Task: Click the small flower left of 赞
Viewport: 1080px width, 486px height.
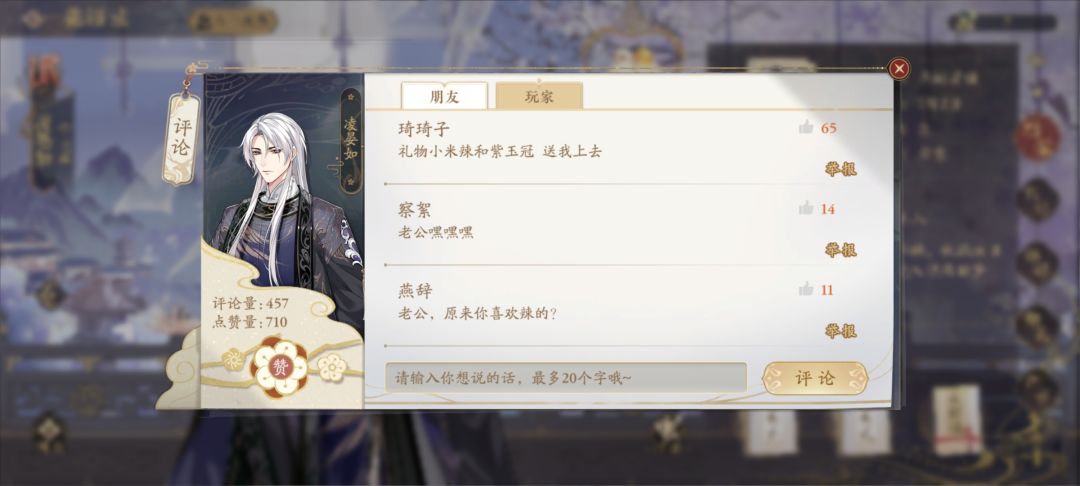Action: (x=233, y=359)
